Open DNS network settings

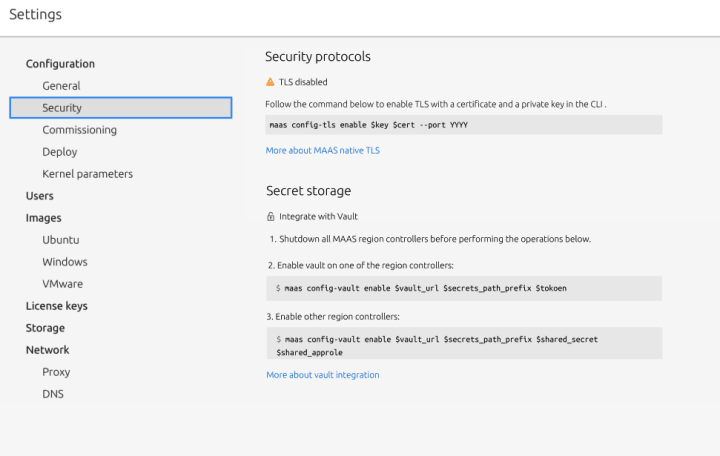click(x=53, y=394)
